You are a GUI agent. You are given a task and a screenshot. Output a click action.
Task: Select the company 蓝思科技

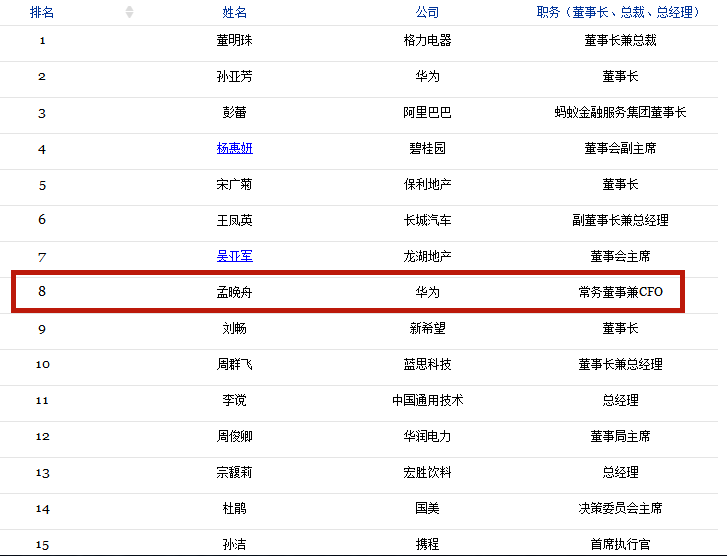[427, 364]
